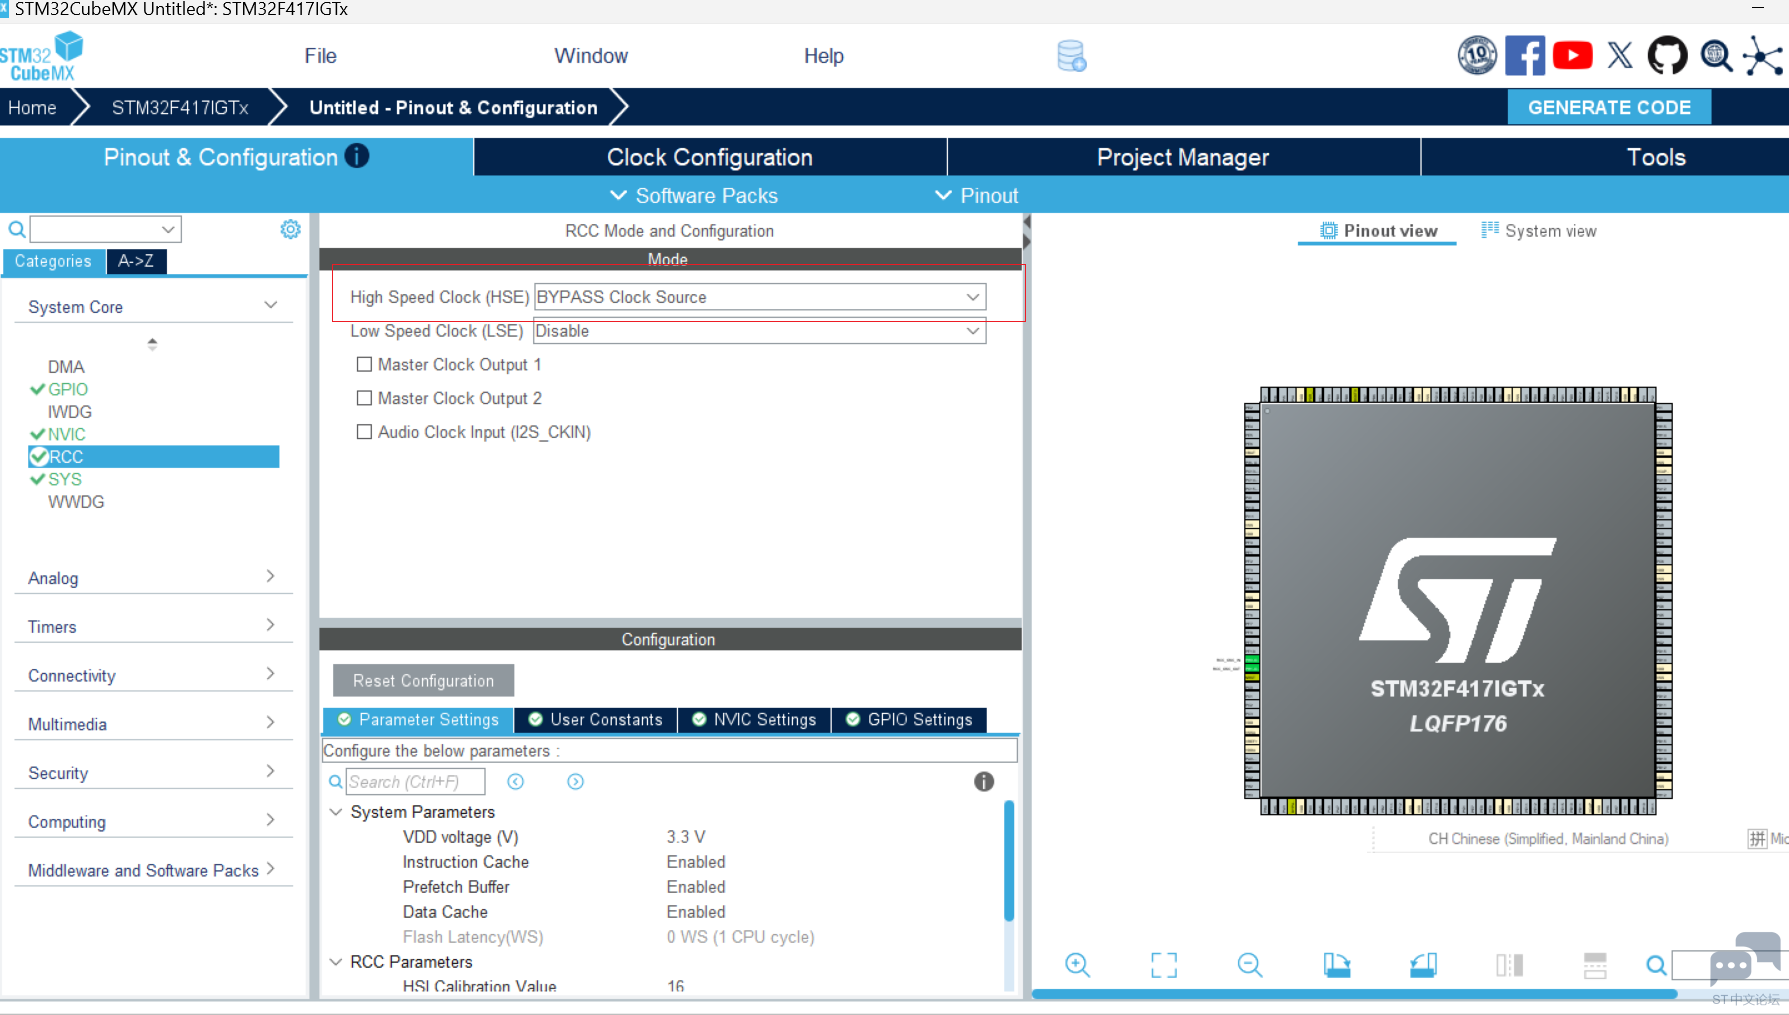This screenshot has width=1789, height=1015.
Task: Switch to the Project Manager tab
Action: click(x=1183, y=157)
